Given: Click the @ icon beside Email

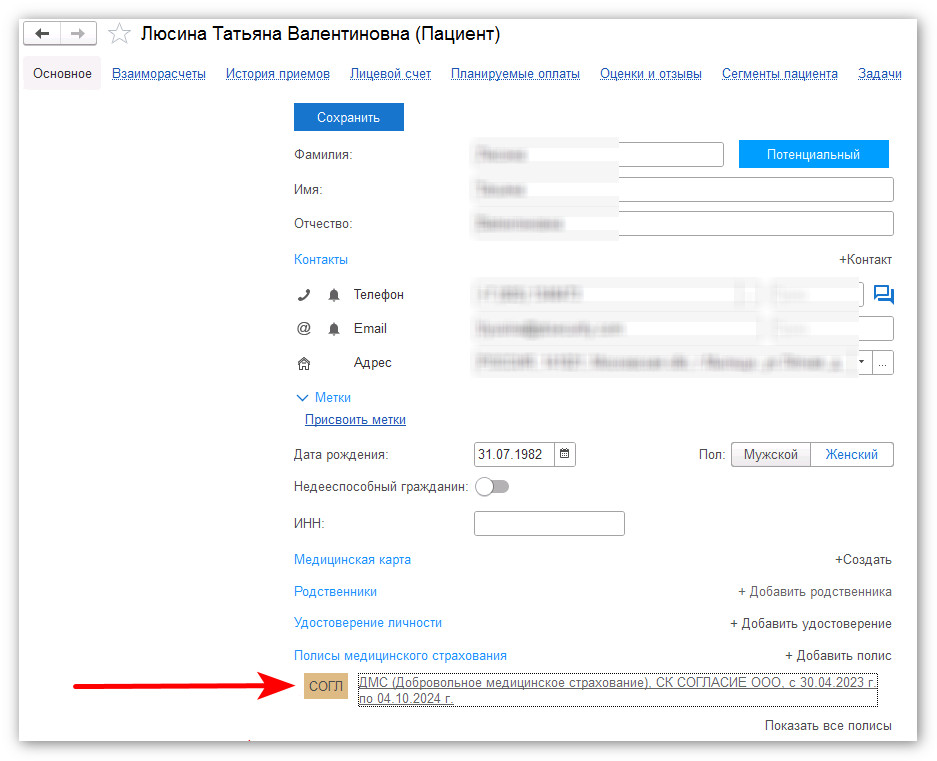Looking at the screenshot, I should point(304,328).
